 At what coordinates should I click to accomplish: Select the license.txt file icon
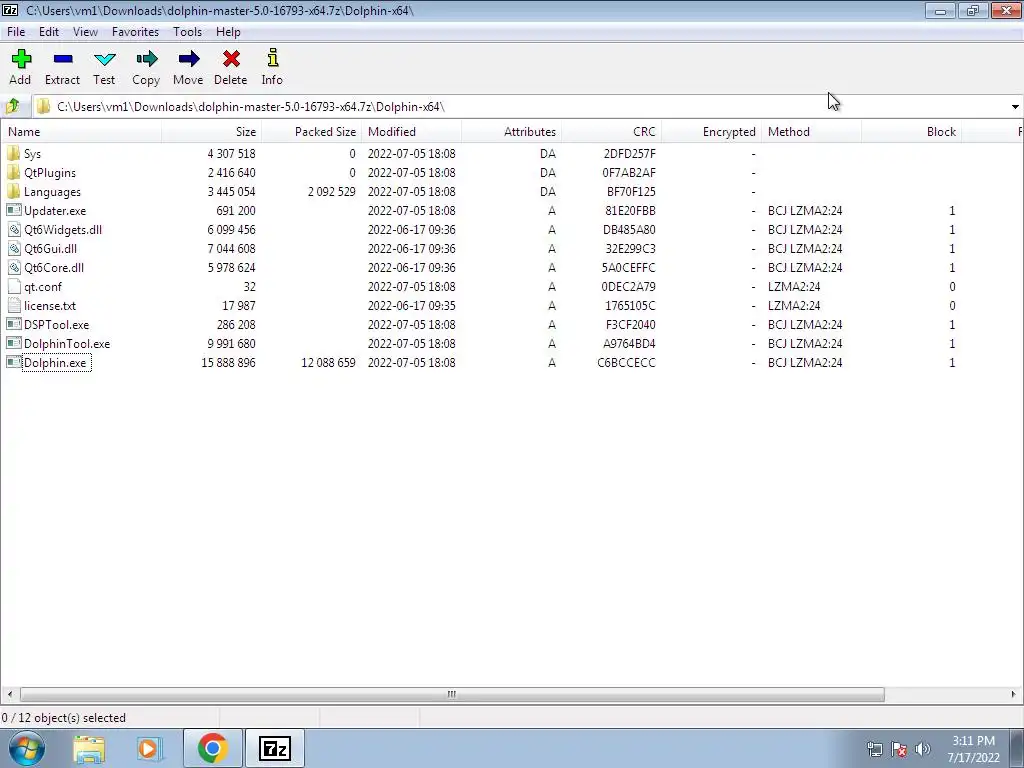pyautogui.click(x=14, y=305)
